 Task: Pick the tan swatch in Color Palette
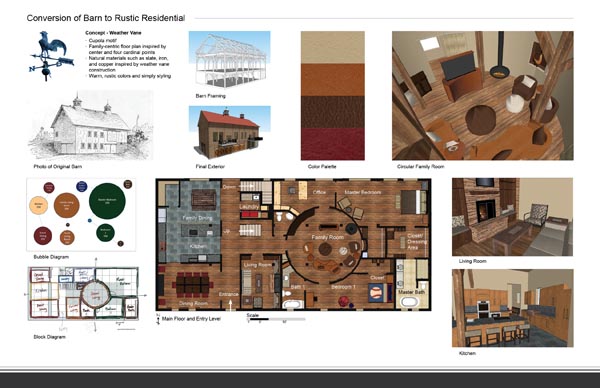point(333,47)
